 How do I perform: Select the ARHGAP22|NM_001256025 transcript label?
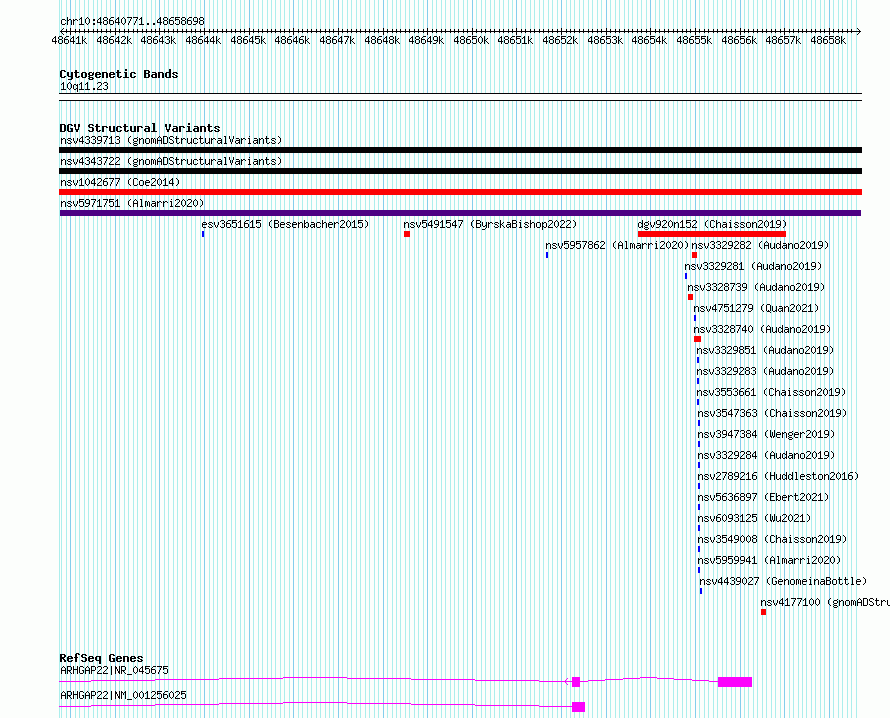tap(123, 695)
